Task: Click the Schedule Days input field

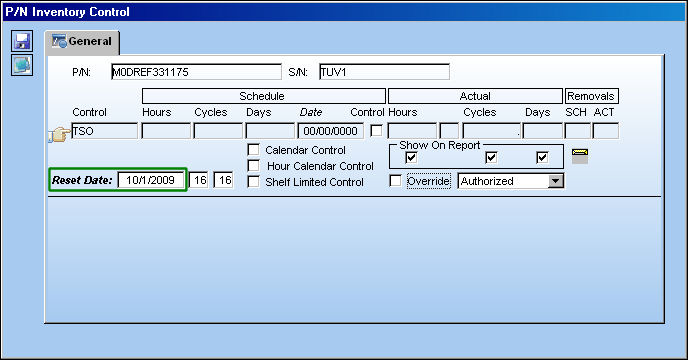Action: [270, 131]
